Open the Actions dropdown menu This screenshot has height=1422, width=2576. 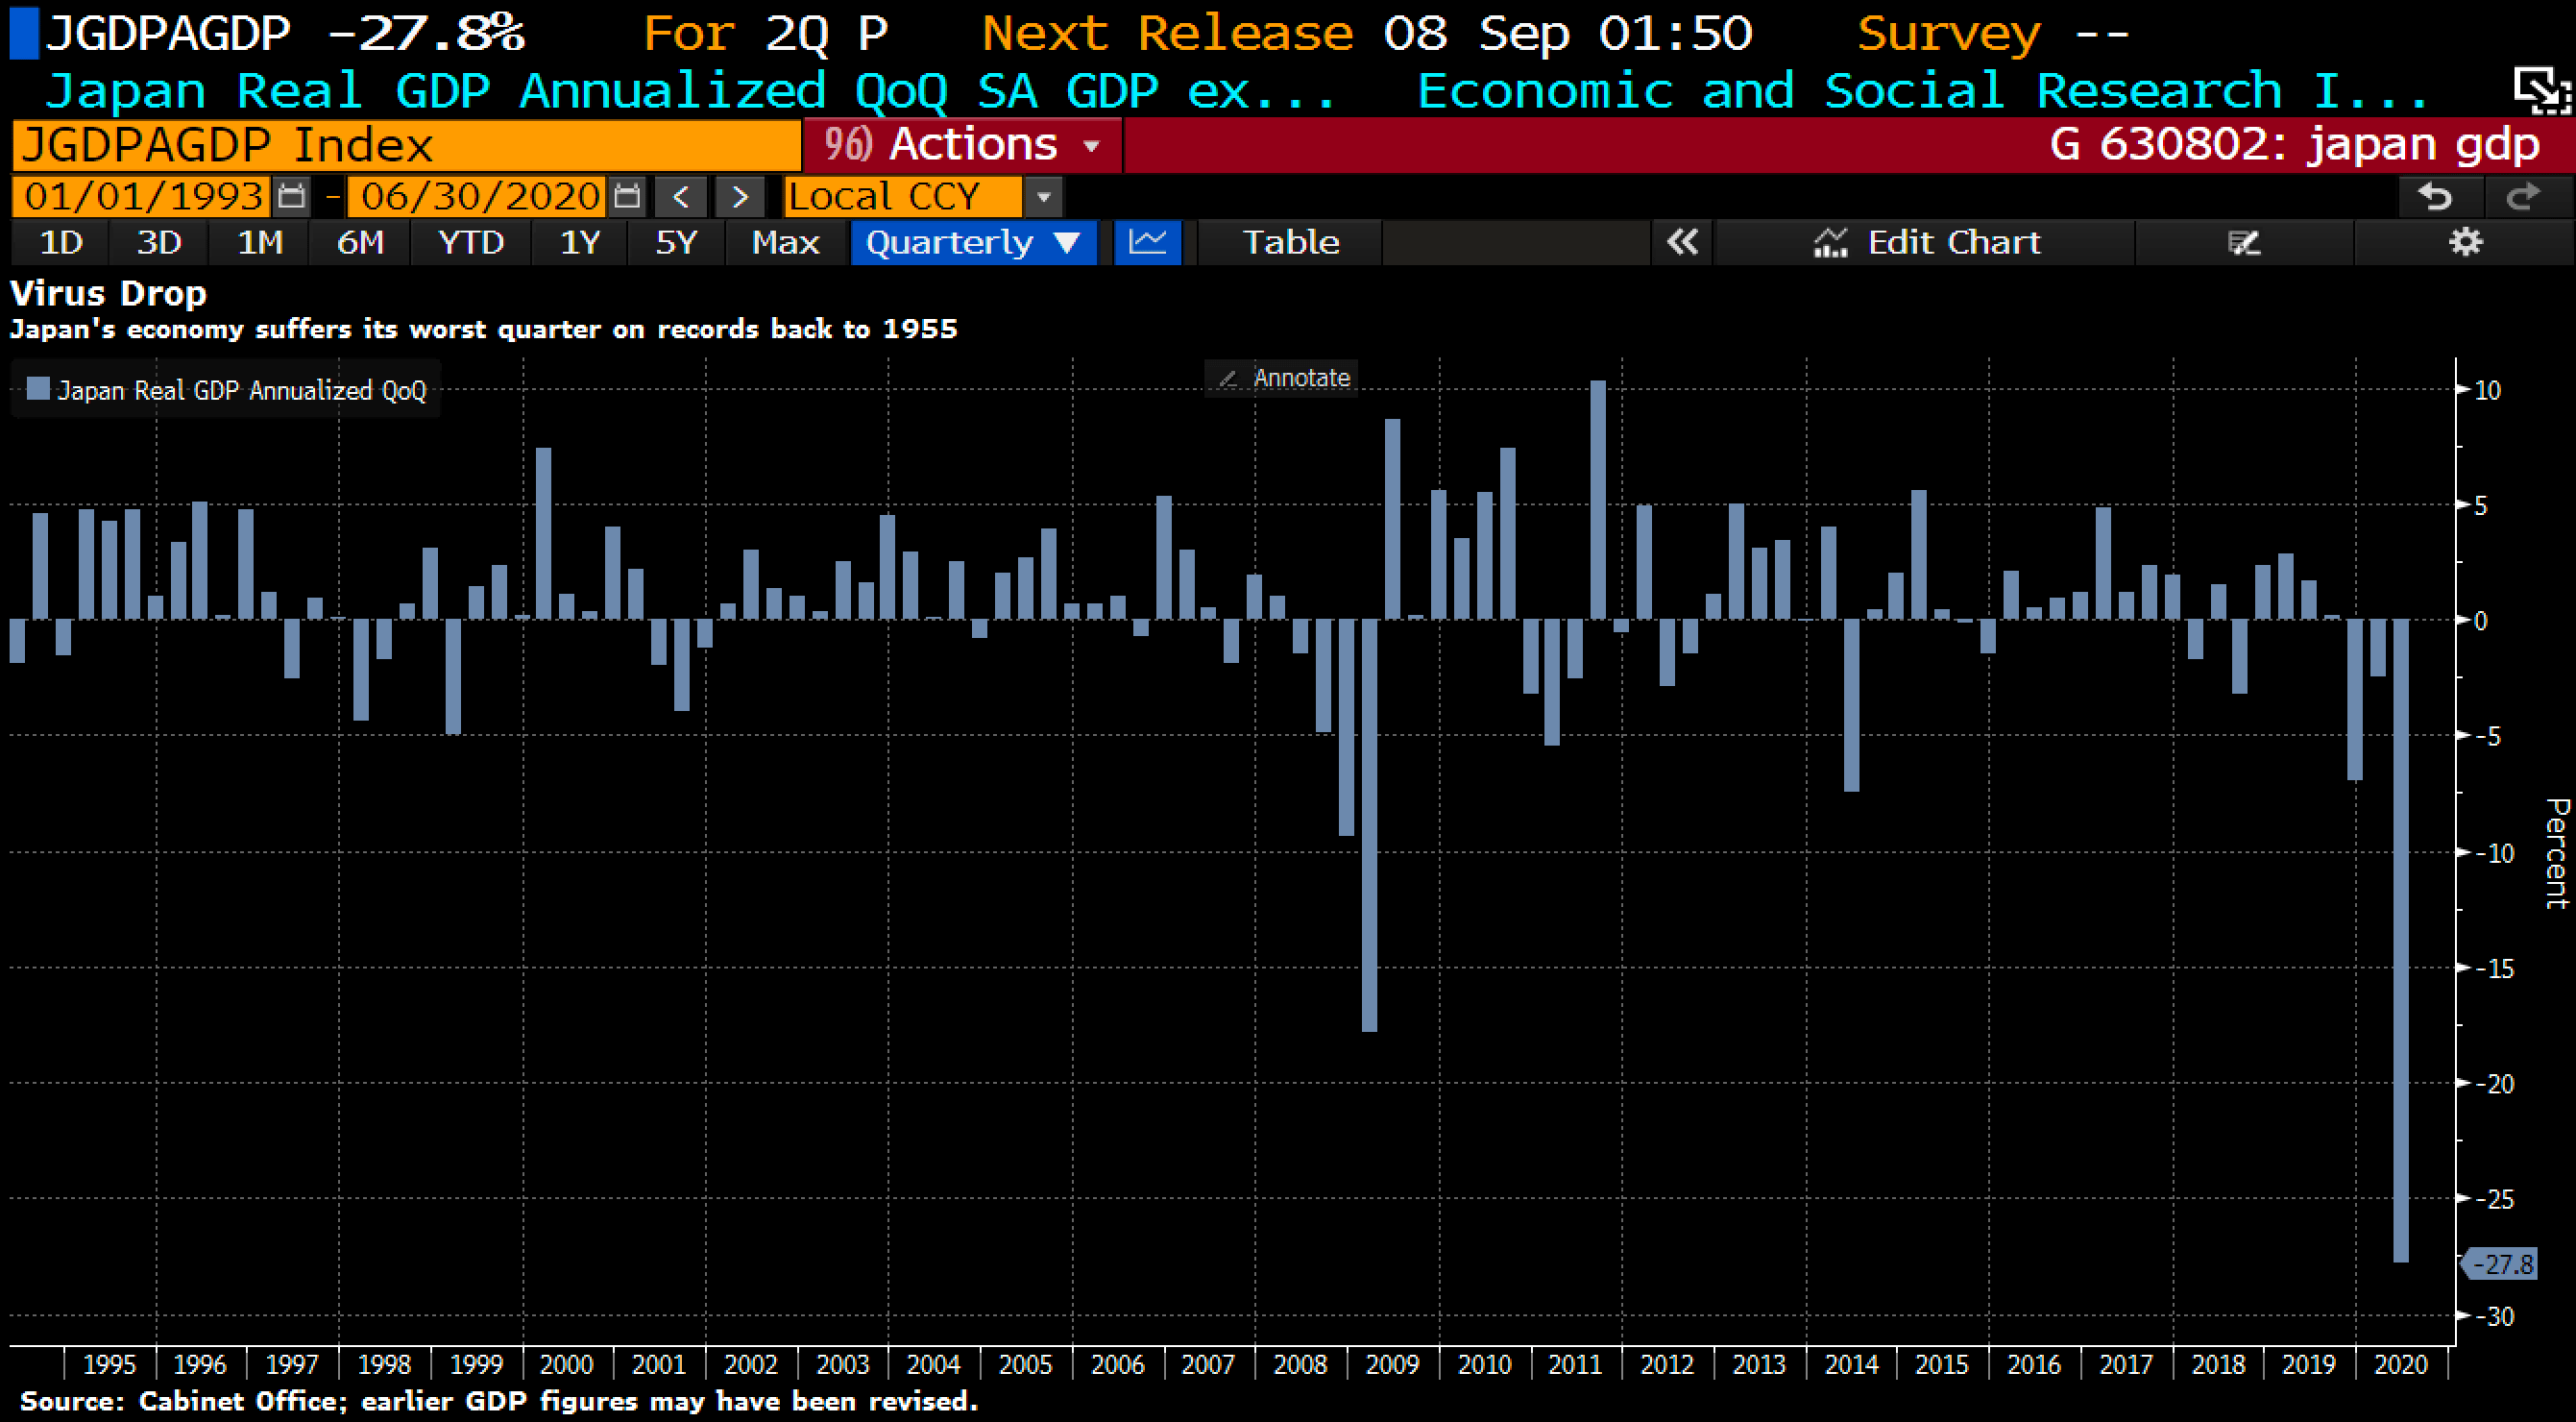pos(963,144)
